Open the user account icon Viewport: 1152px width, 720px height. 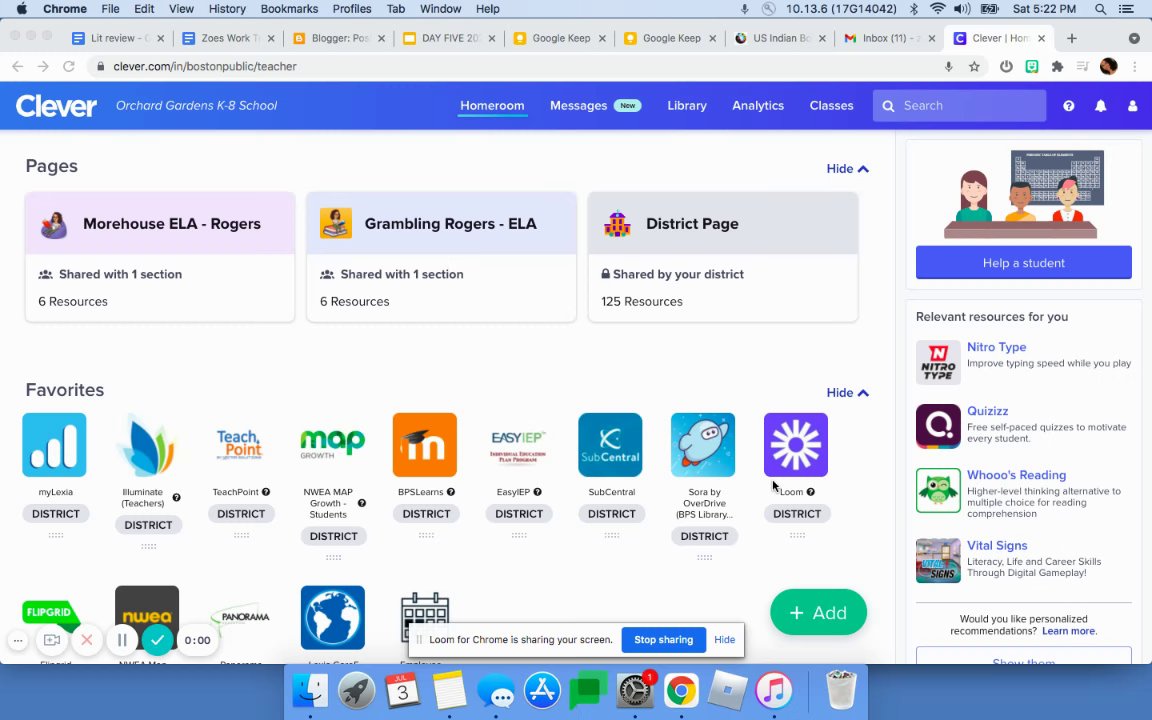point(1133,106)
